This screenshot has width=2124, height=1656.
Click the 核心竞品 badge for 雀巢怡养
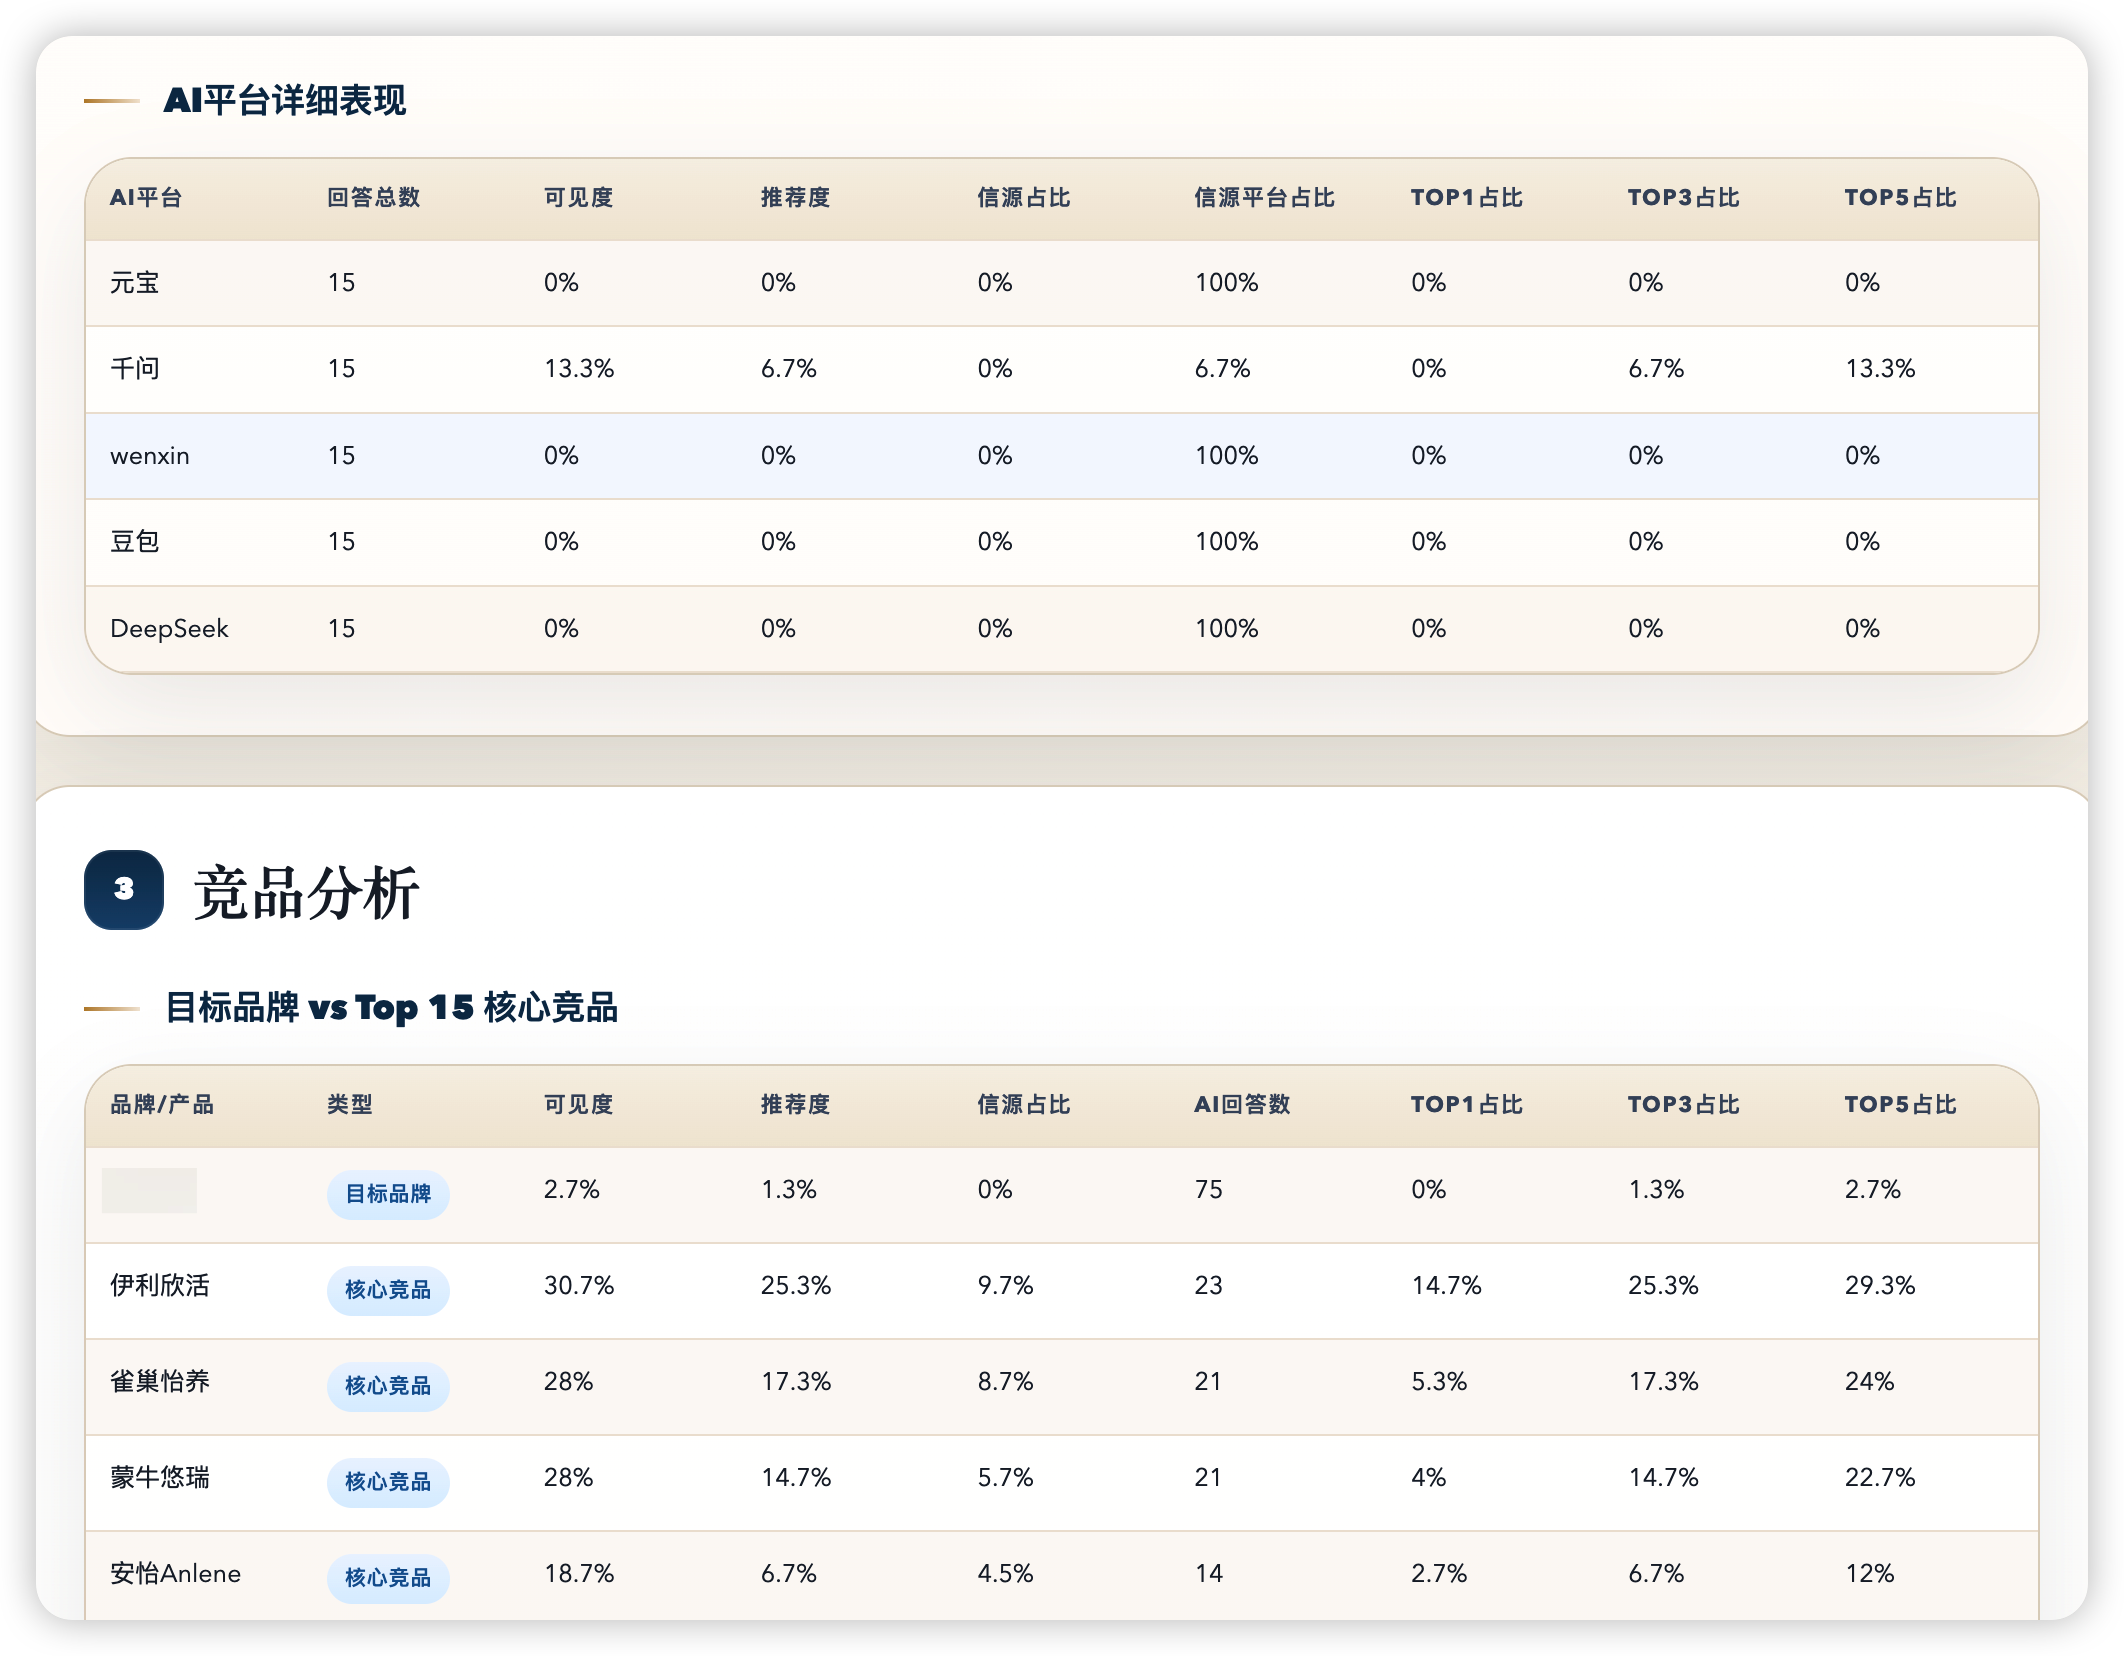tap(388, 1385)
